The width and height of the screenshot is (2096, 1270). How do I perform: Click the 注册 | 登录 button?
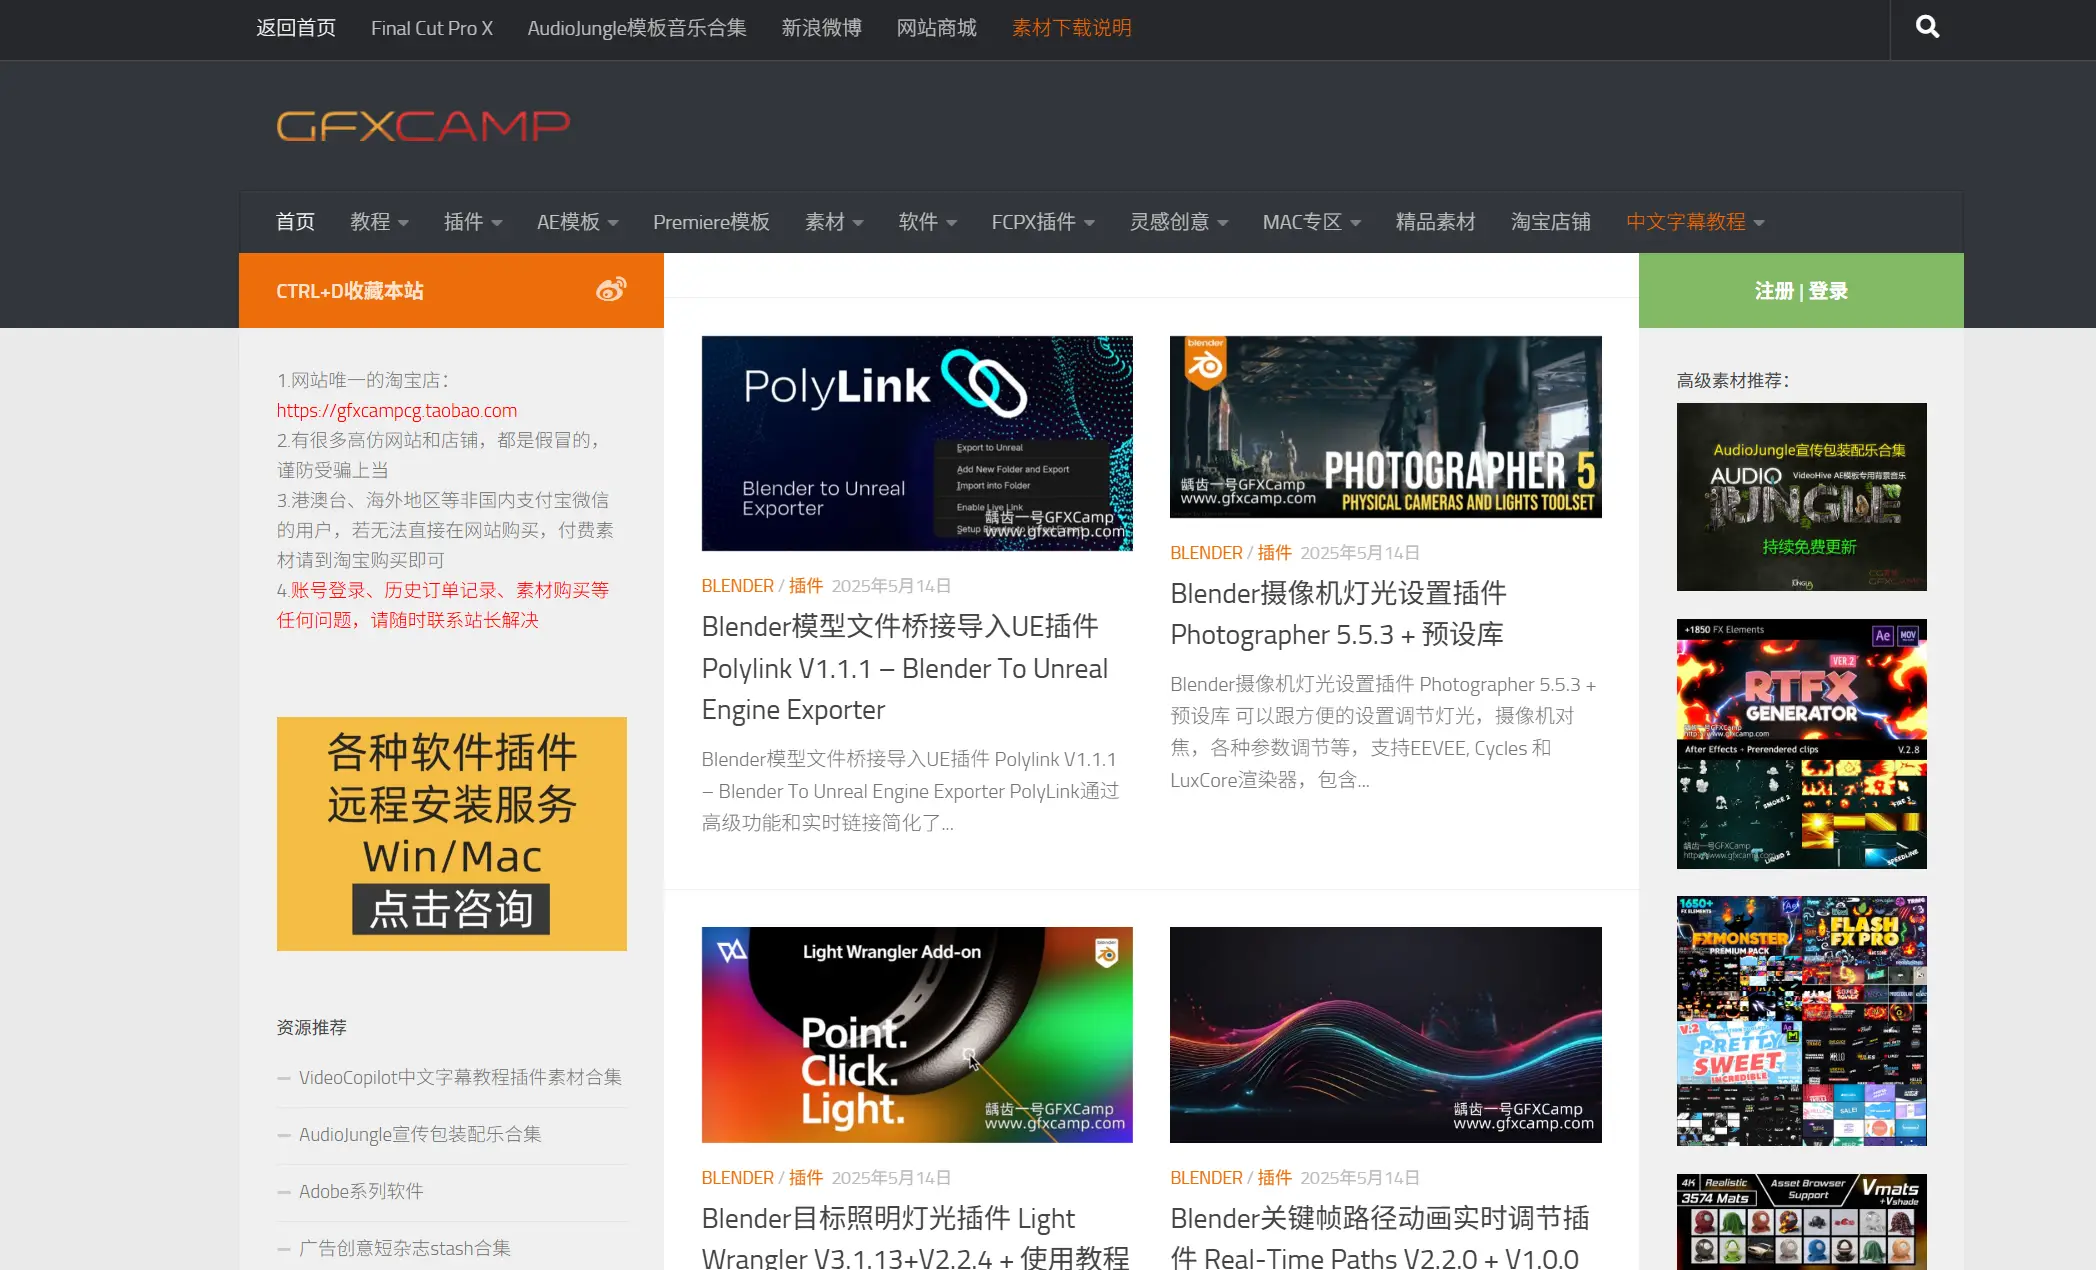[x=1800, y=291]
